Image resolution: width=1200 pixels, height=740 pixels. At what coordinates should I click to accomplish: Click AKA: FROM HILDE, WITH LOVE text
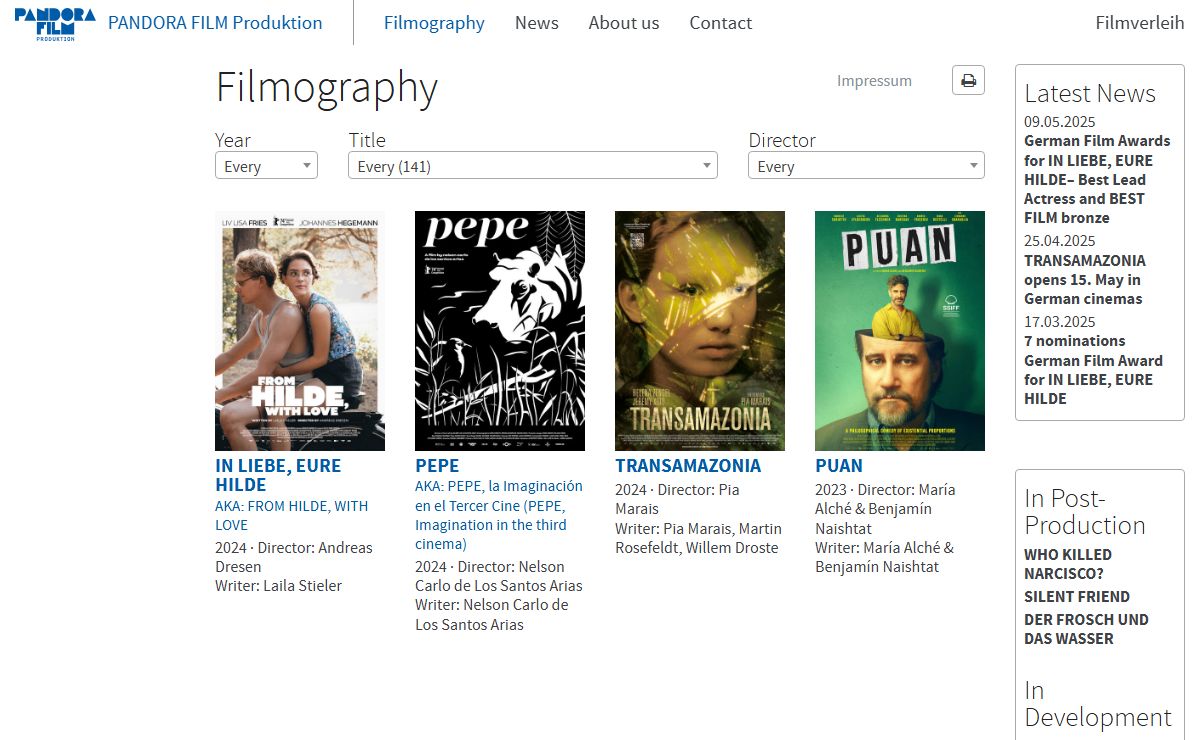pos(291,515)
